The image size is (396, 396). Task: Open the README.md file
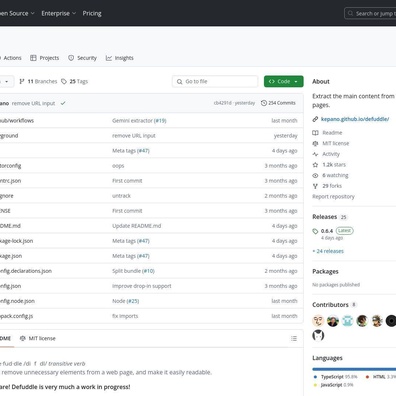10,226
